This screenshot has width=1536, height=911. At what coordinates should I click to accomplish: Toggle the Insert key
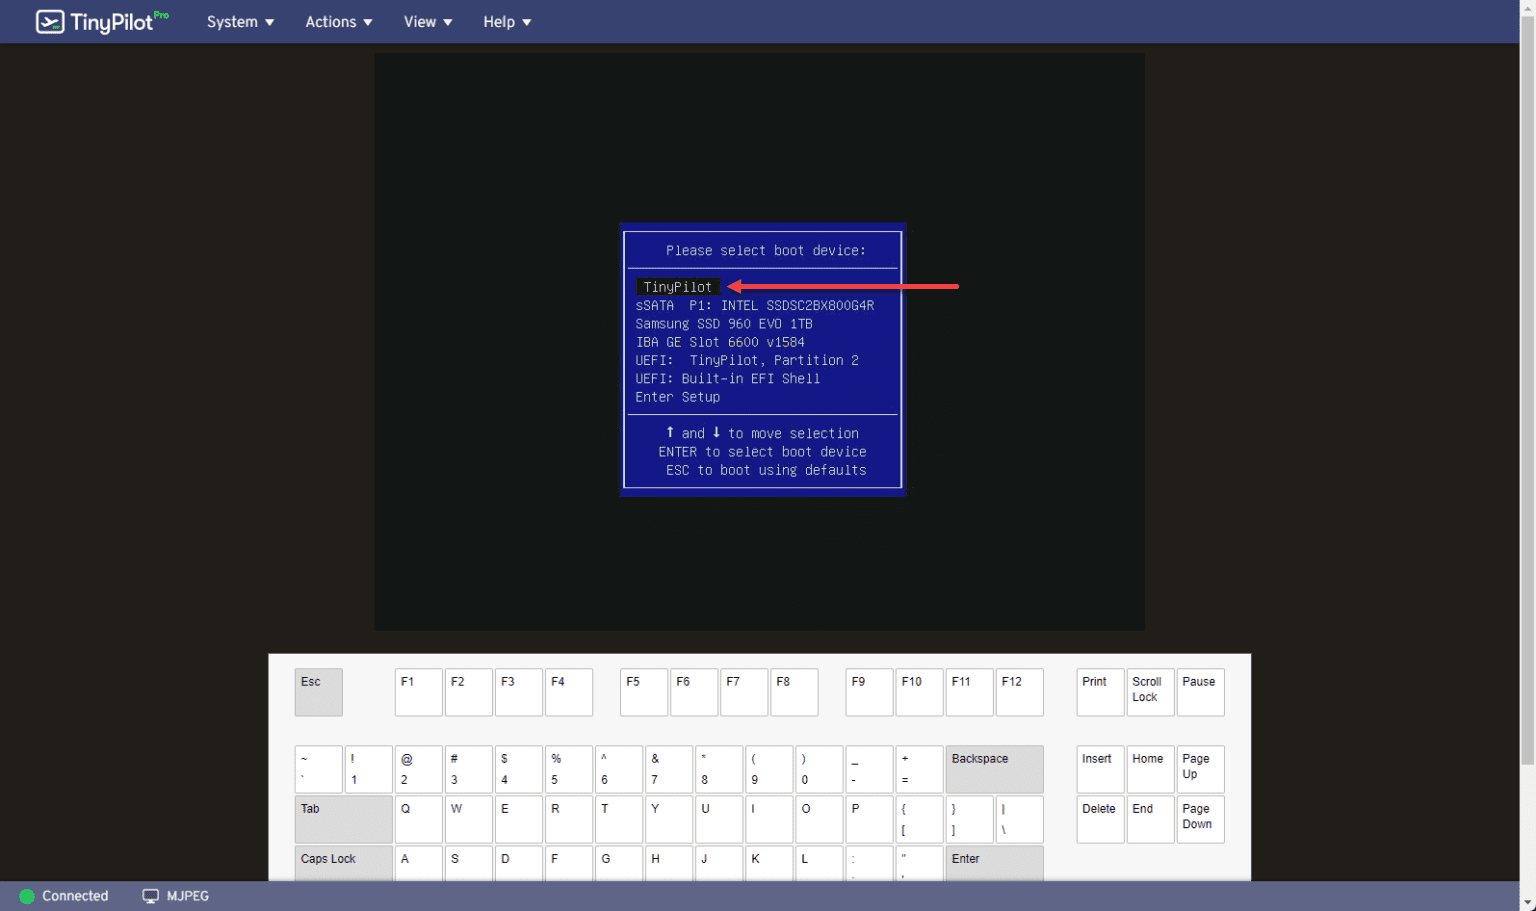click(1099, 768)
